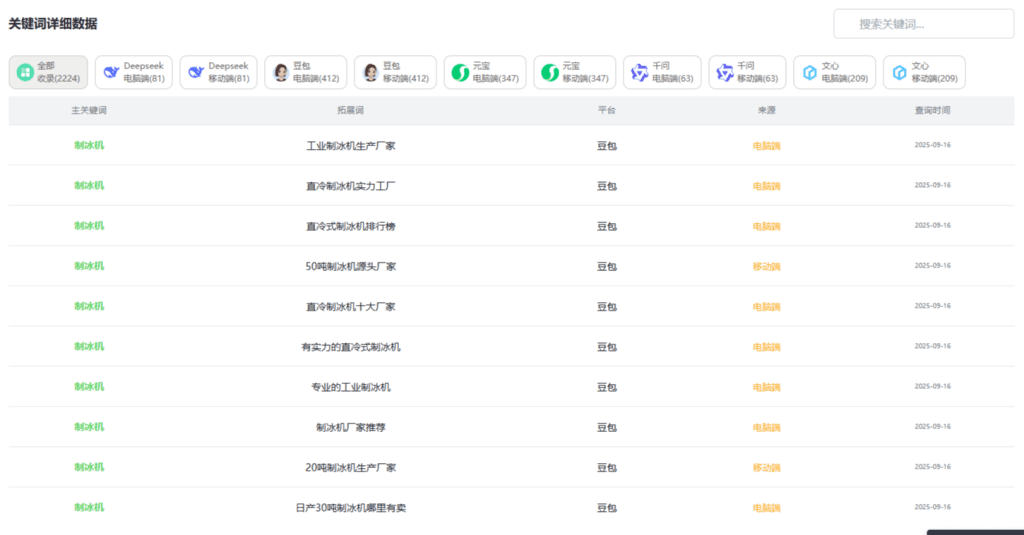Click the purple icon for 千问 电脑端
Image resolution: width=1024 pixels, height=535 pixels.
point(639,72)
